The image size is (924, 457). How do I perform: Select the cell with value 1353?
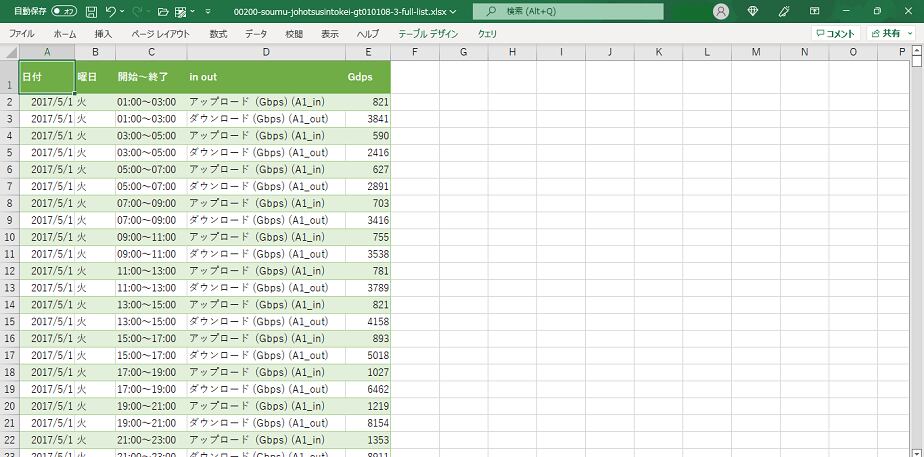pyautogui.click(x=368, y=440)
